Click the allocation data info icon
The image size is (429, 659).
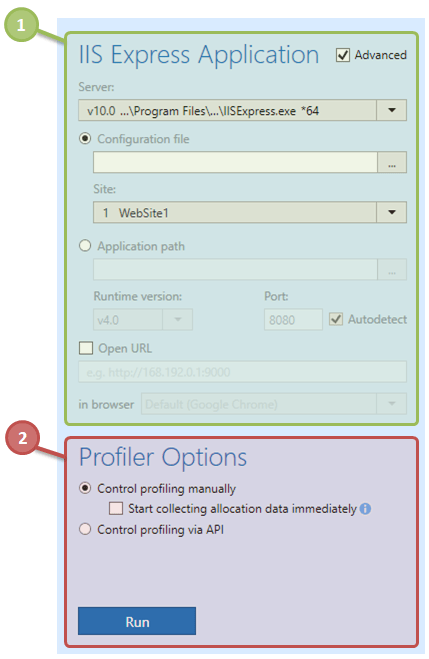click(366, 509)
